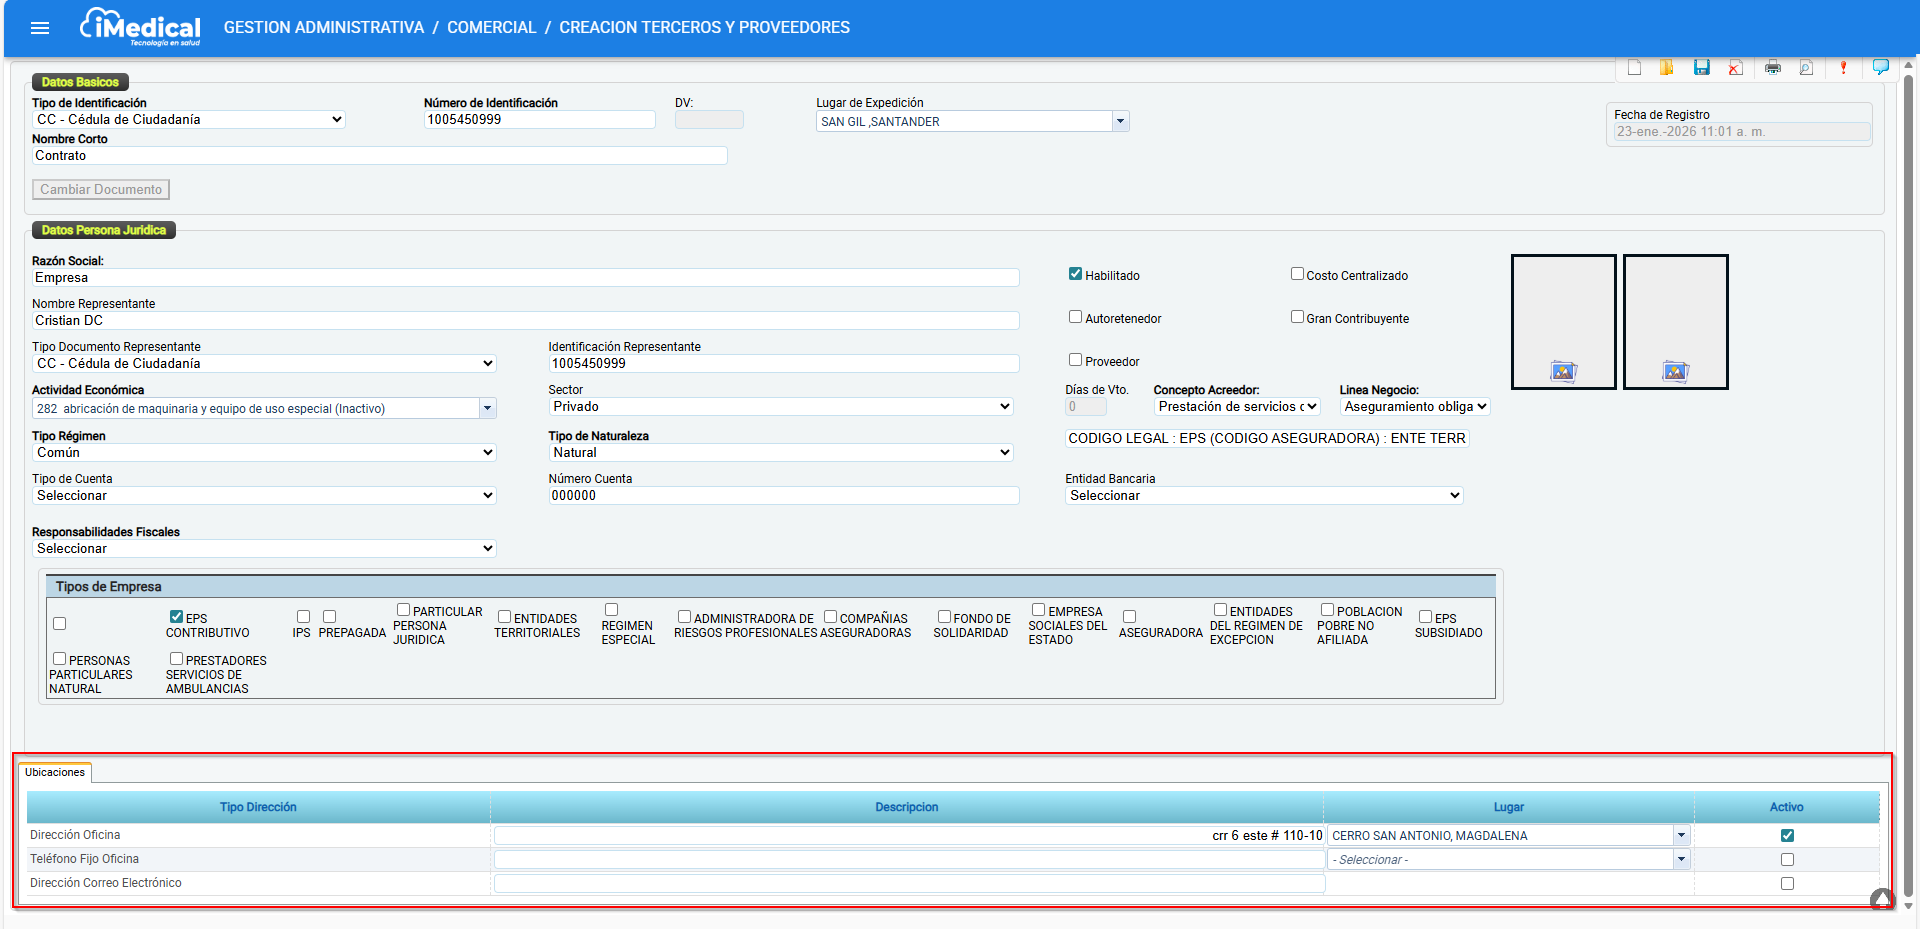This screenshot has height=929, width=1920.
Task: Click the Activo column header
Action: pos(1787,808)
